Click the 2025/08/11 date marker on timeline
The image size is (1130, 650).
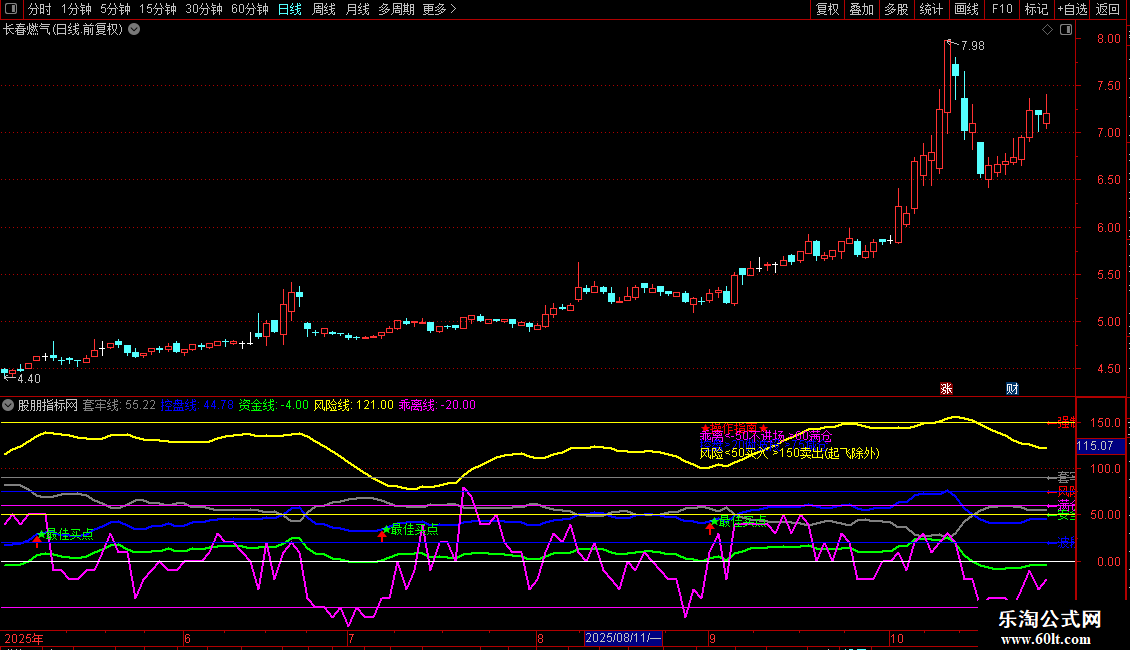coord(623,638)
